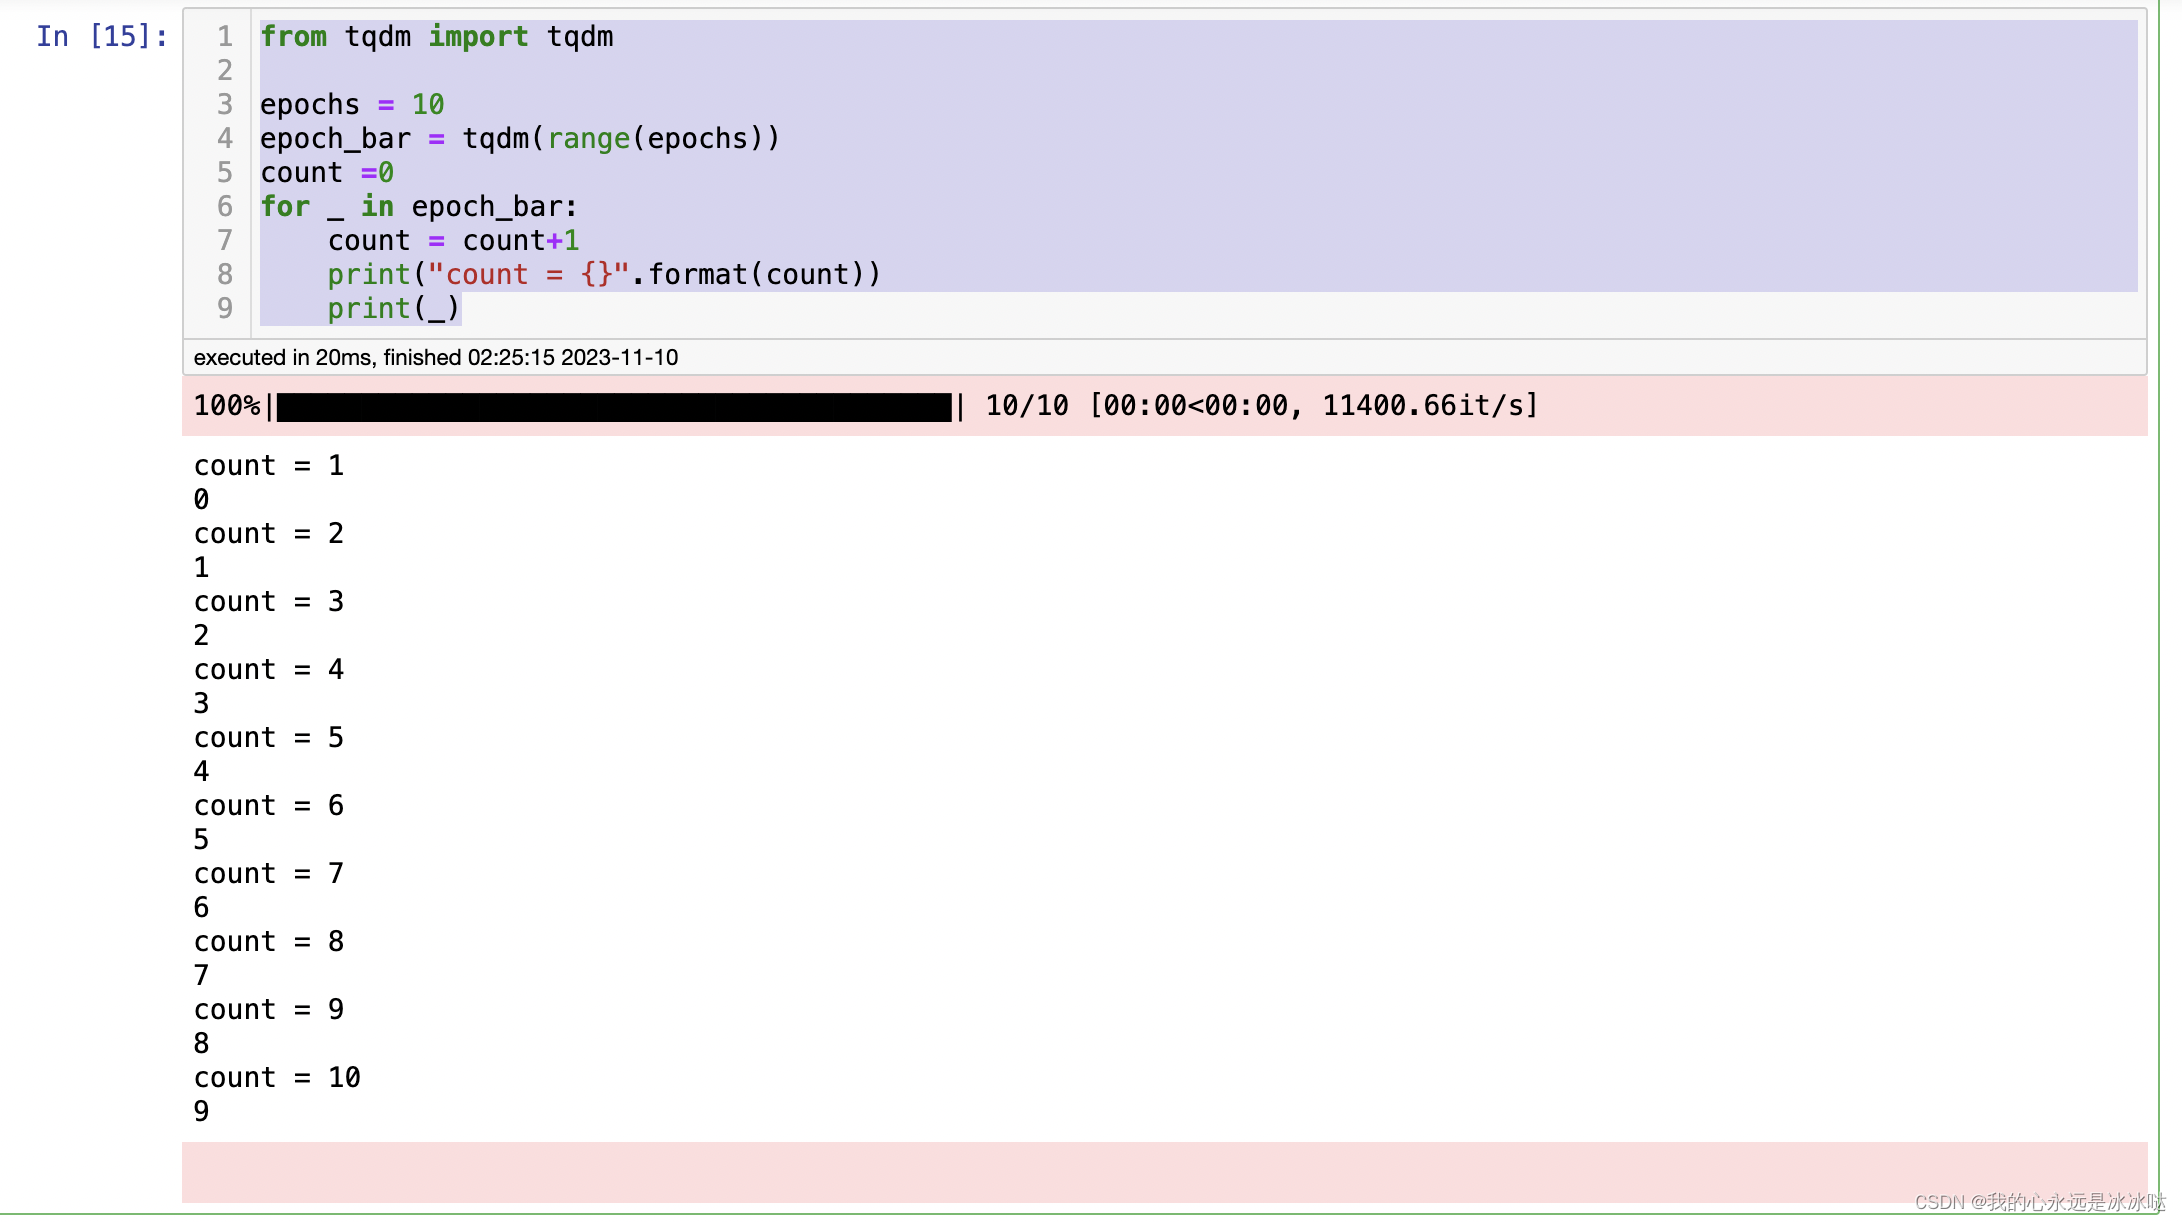2182x1222 pixels.
Task: Click the 'count = 5' output line
Action: click(x=268, y=738)
